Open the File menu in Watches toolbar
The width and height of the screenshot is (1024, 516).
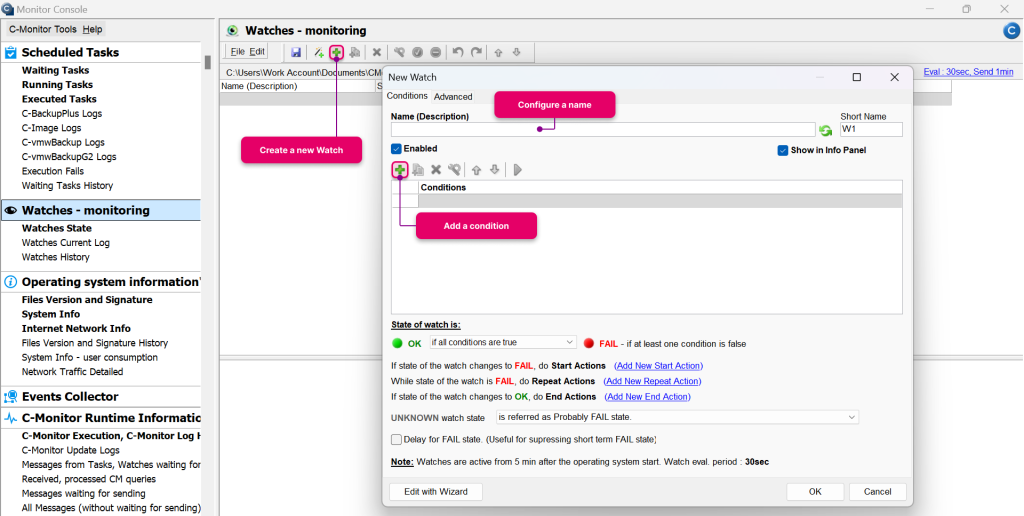pyautogui.click(x=237, y=52)
